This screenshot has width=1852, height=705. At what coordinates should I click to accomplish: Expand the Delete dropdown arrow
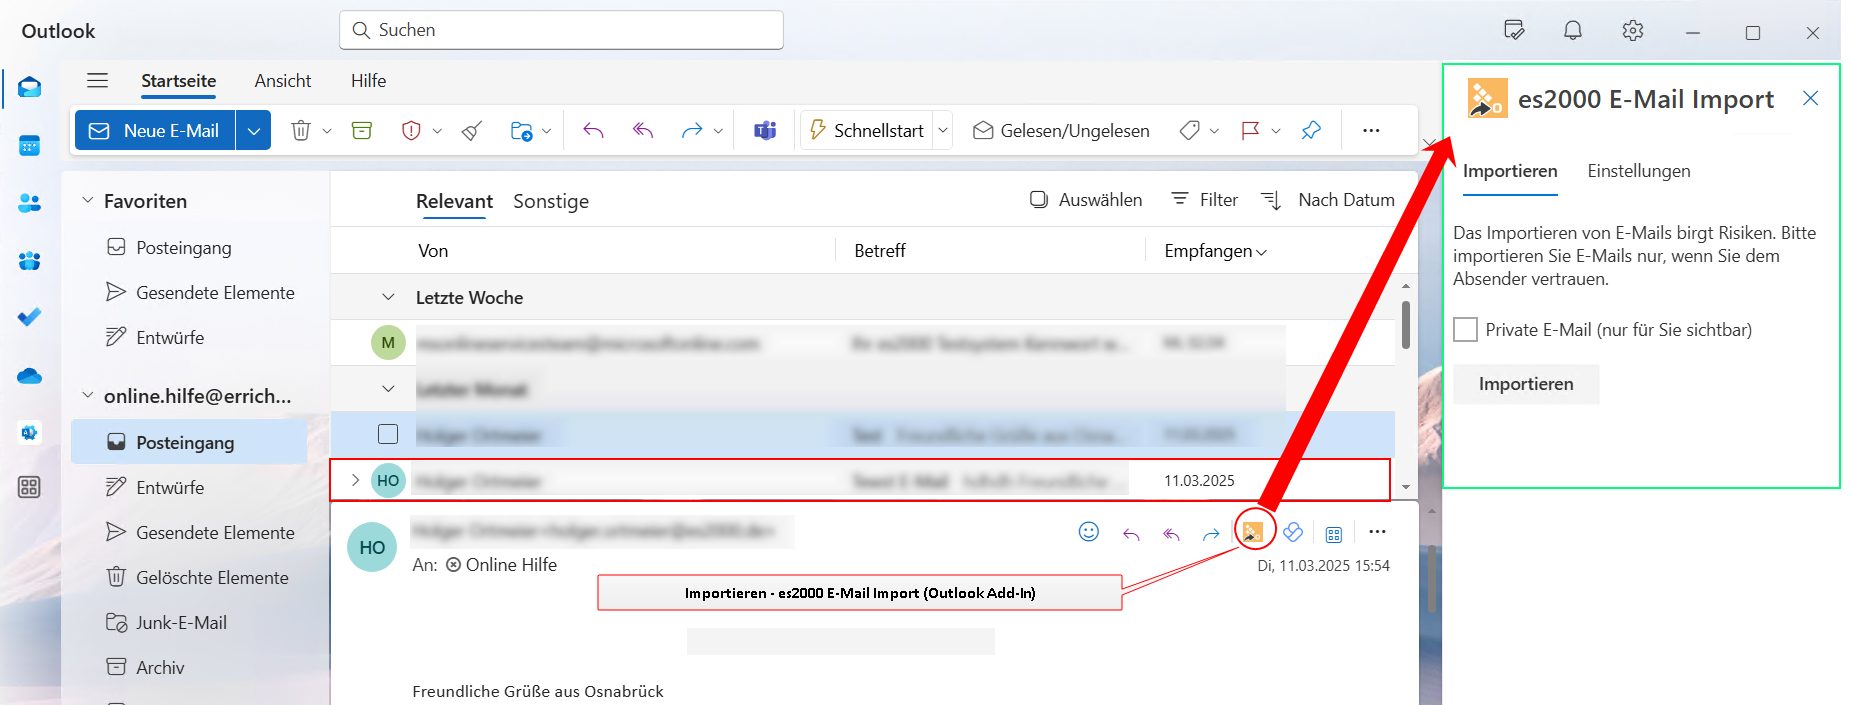[x=327, y=131]
